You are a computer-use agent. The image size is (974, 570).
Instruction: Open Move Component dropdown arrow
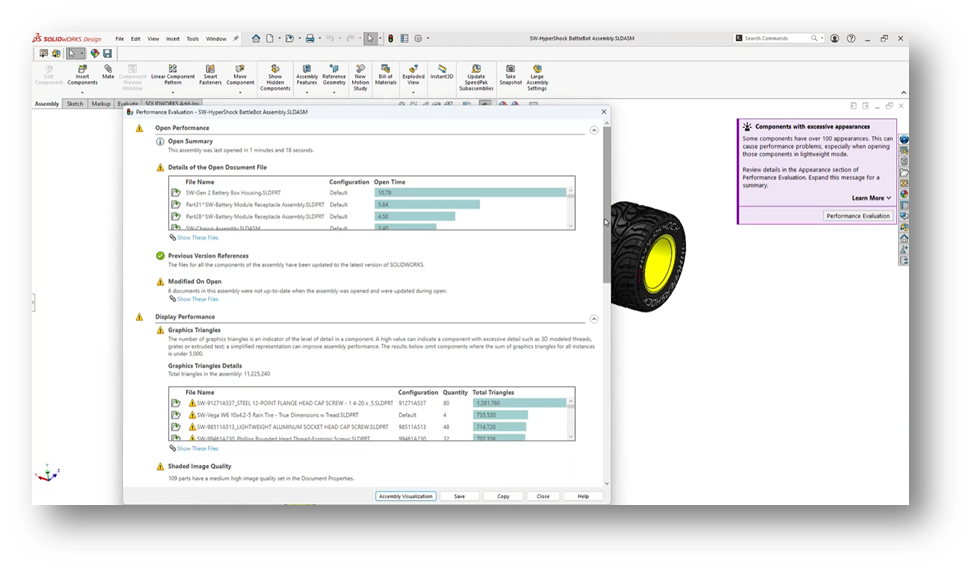(x=240, y=93)
